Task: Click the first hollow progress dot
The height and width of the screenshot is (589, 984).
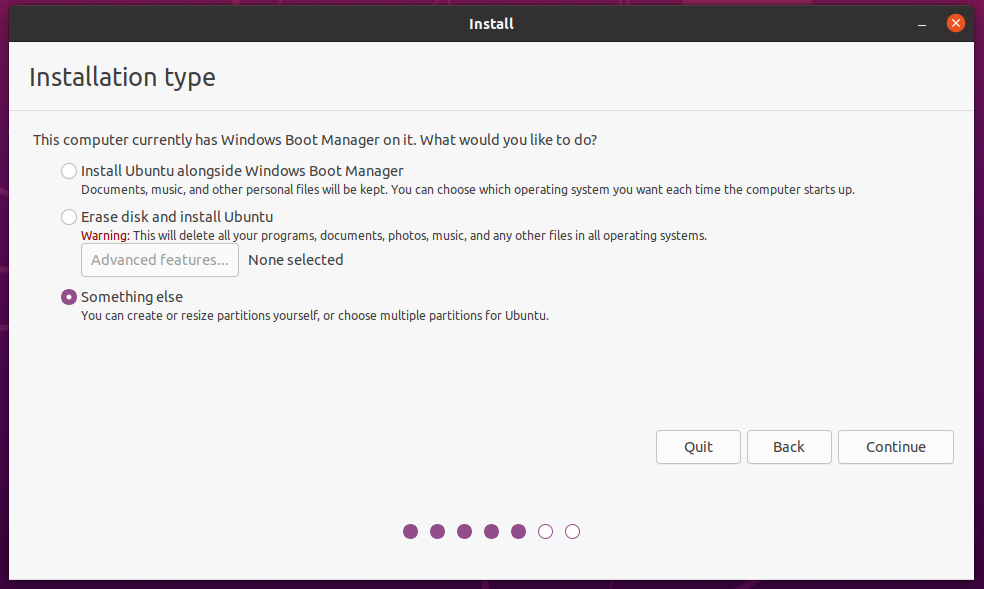Action: (x=545, y=531)
